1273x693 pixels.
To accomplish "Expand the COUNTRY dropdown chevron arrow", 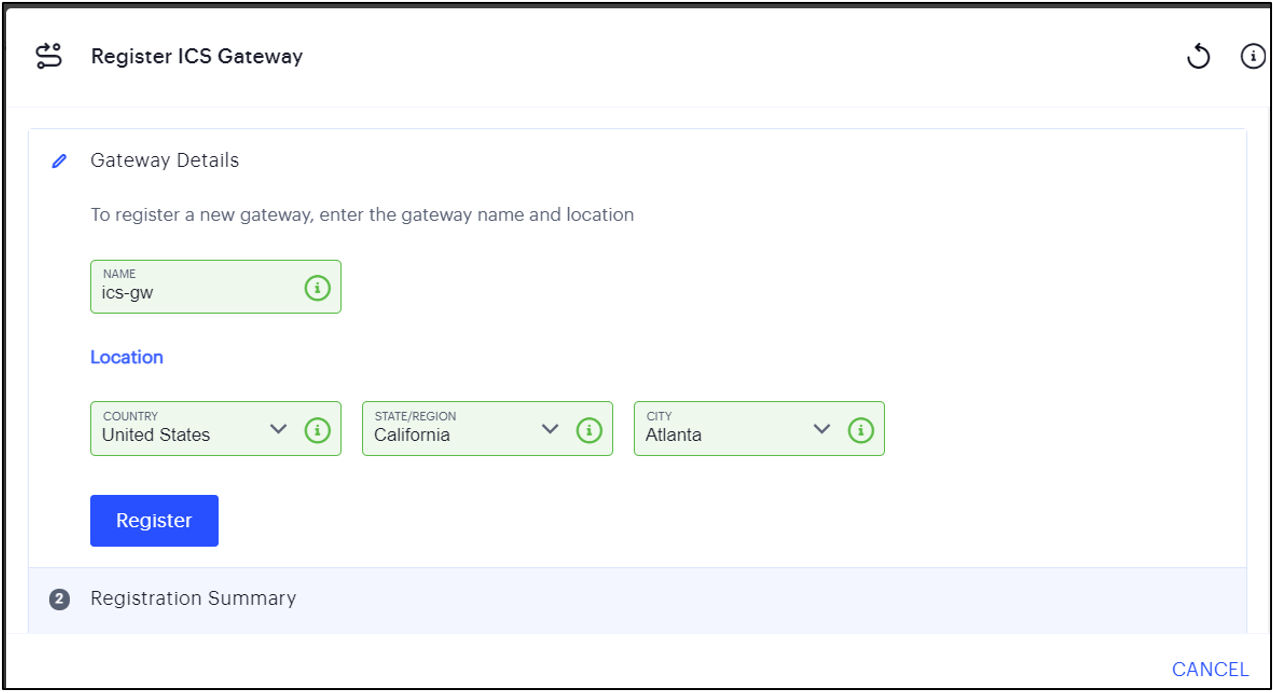I will pyautogui.click(x=279, y=428).
